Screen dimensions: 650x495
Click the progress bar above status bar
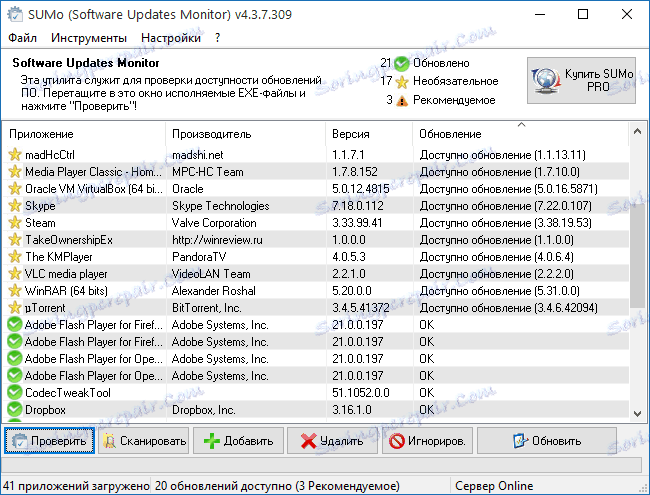(x=322, y=464)
